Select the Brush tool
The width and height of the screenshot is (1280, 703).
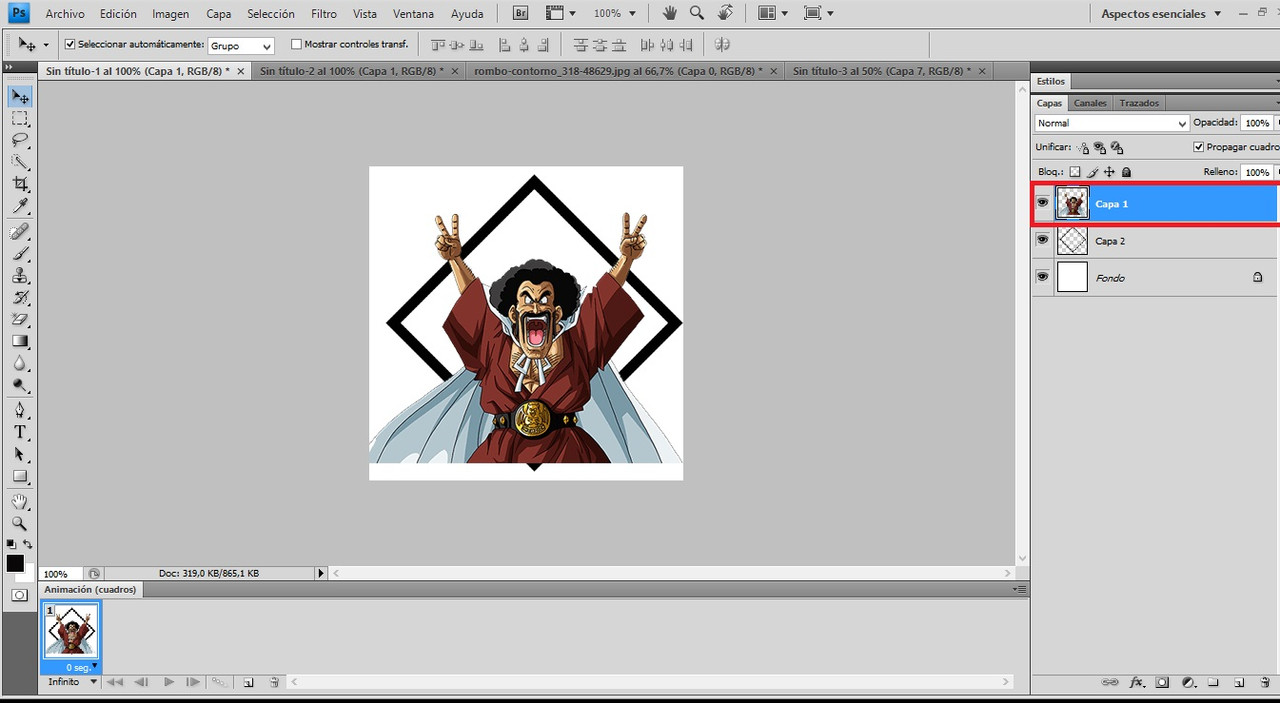click(x=20, y=254)
